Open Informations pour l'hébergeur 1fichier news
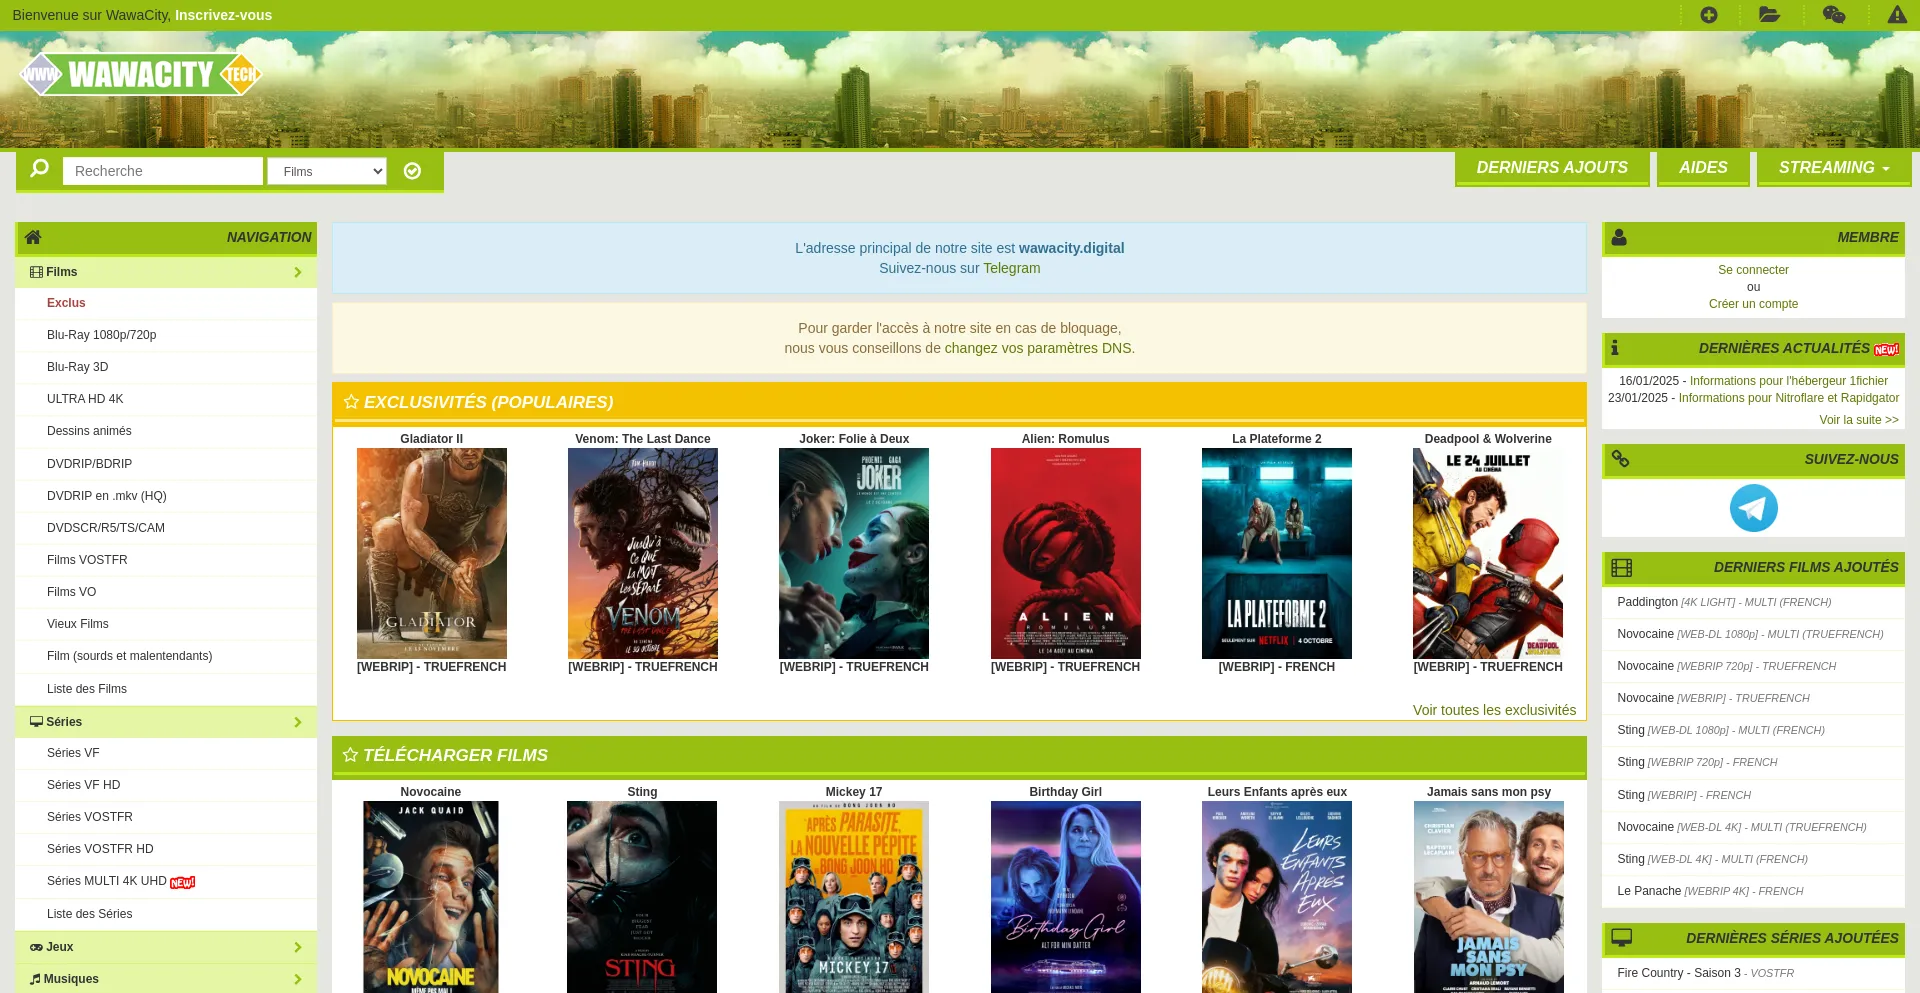1920x993 pixels. [x=1789, y=381]
